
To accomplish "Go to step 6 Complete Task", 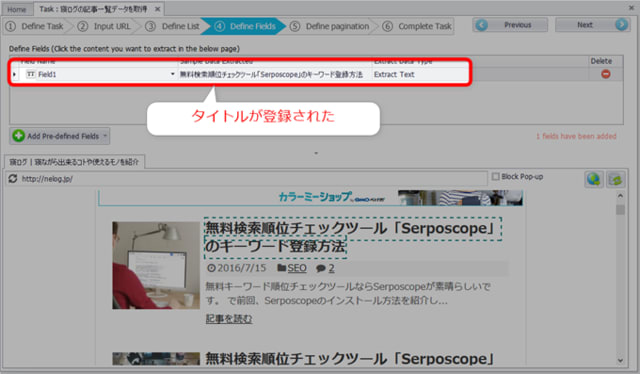I will point(417,26).
